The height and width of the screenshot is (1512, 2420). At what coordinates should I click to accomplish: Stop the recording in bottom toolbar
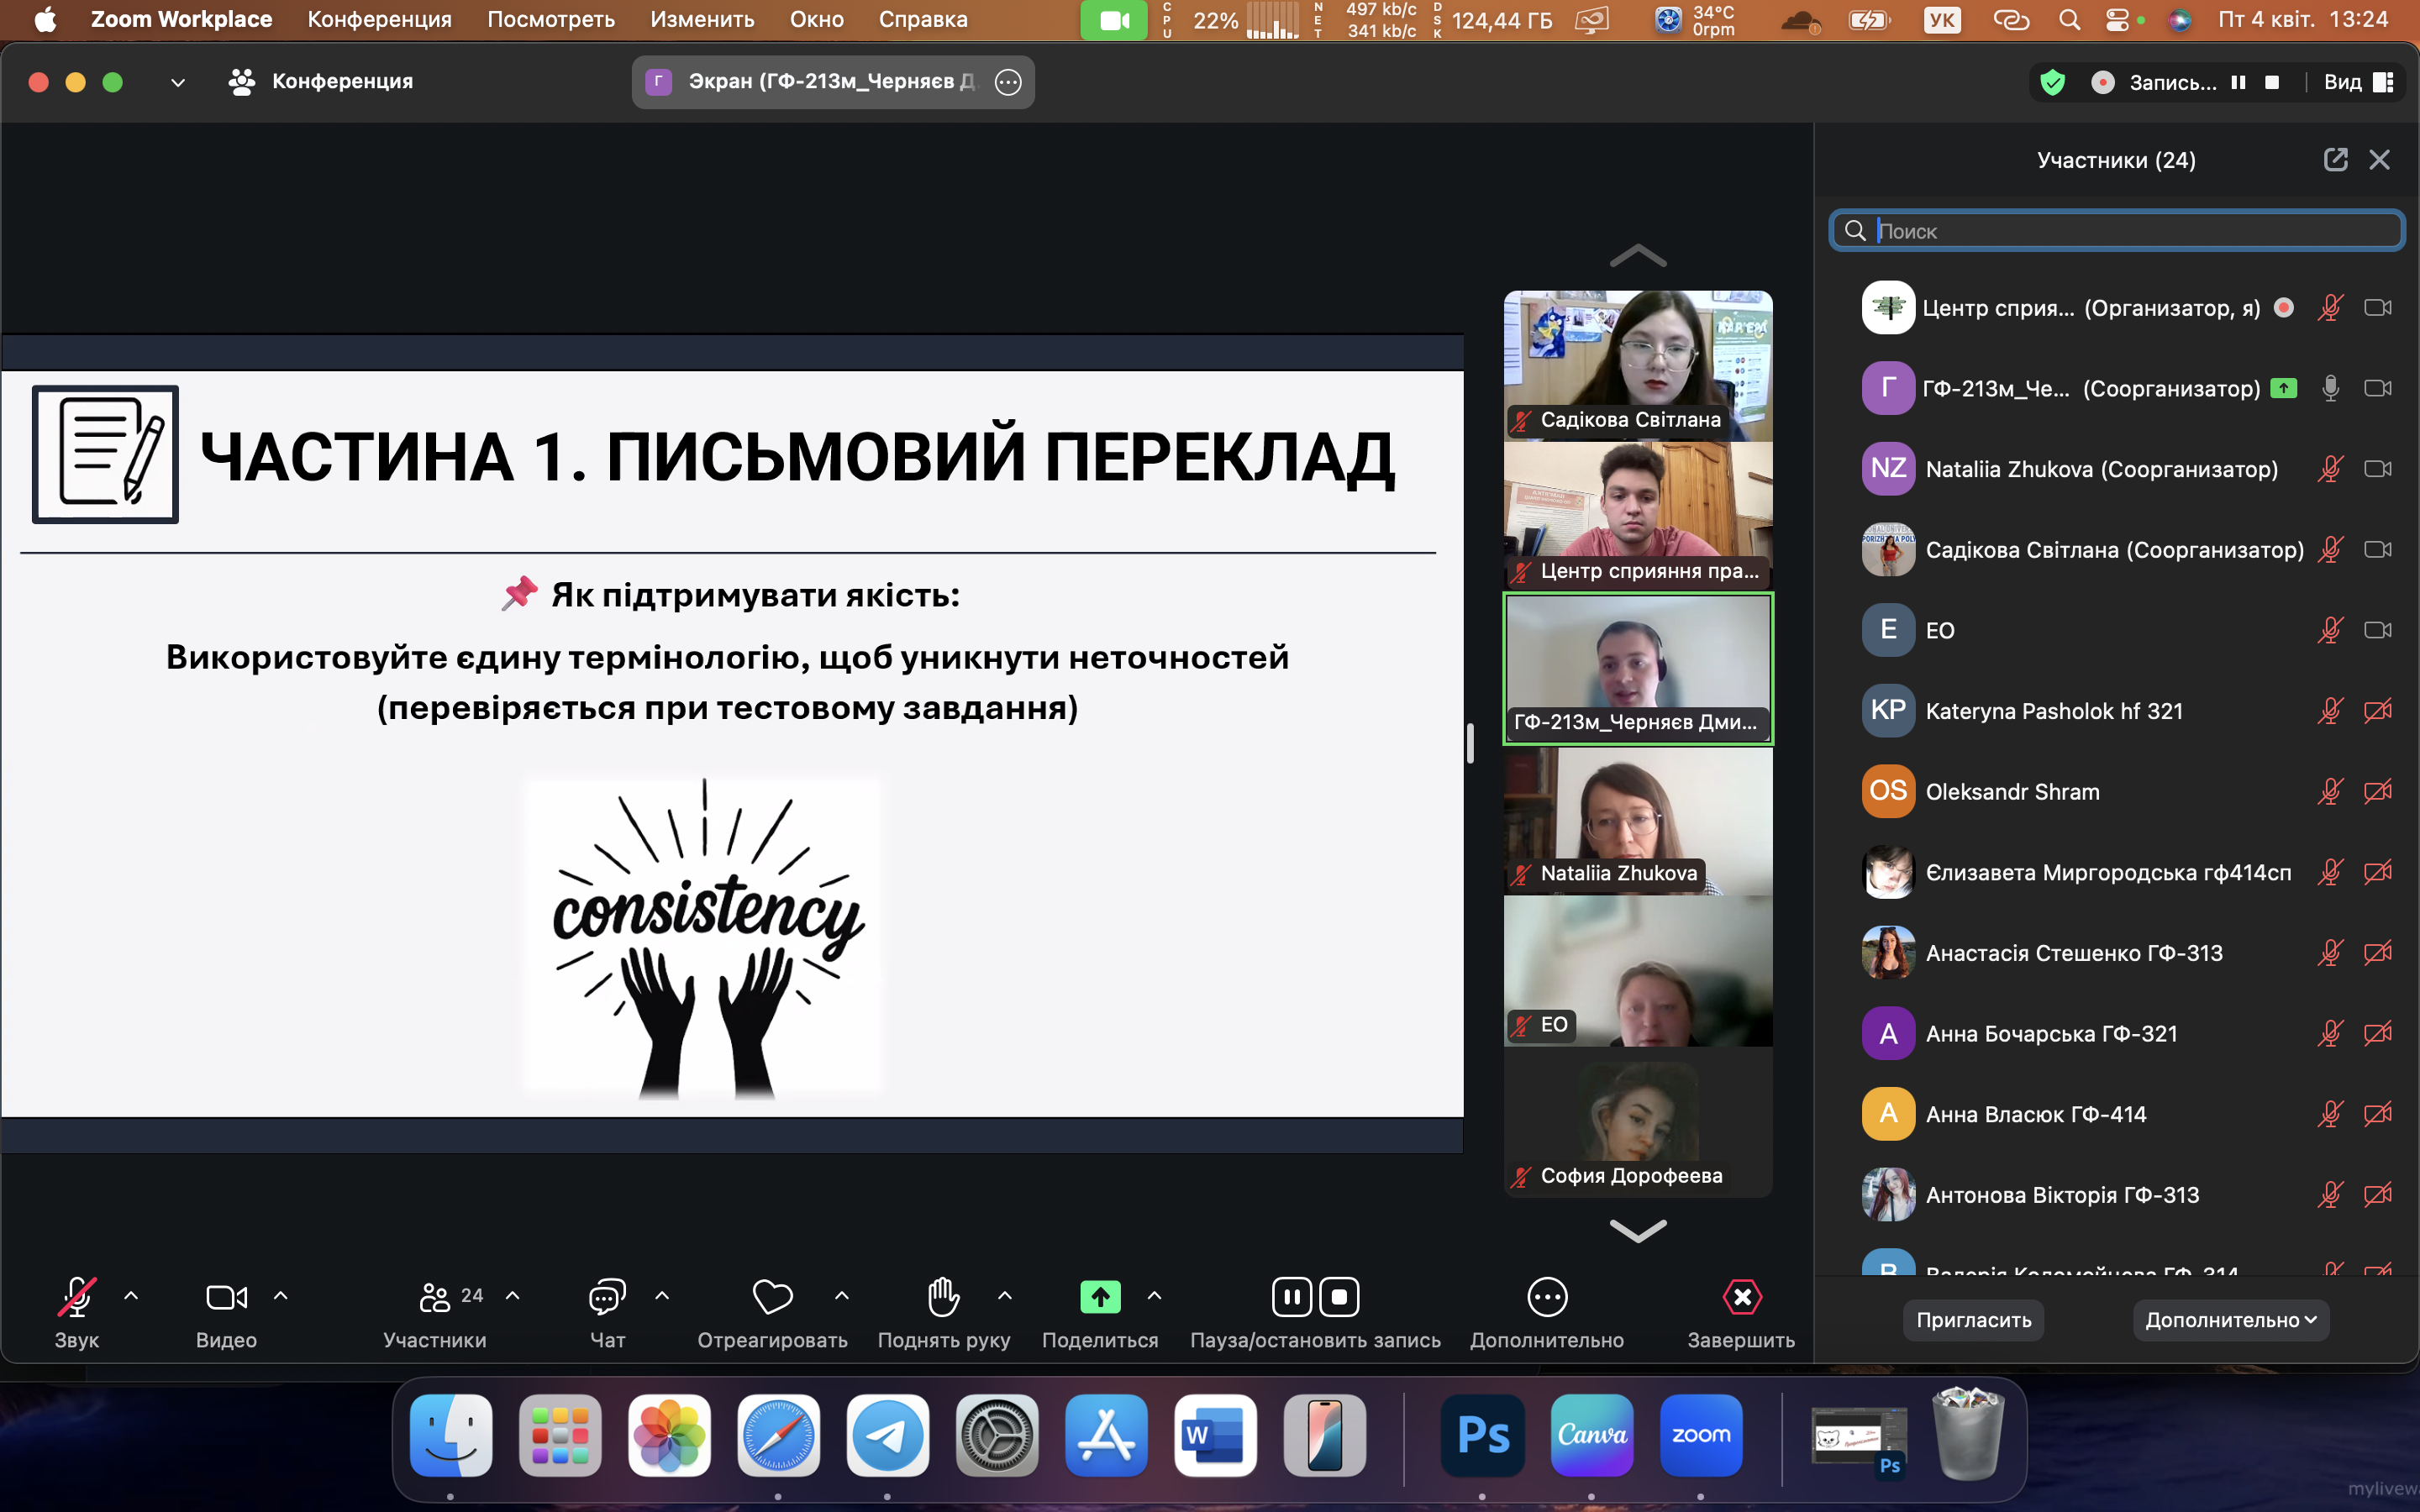click(1340, 1297)
